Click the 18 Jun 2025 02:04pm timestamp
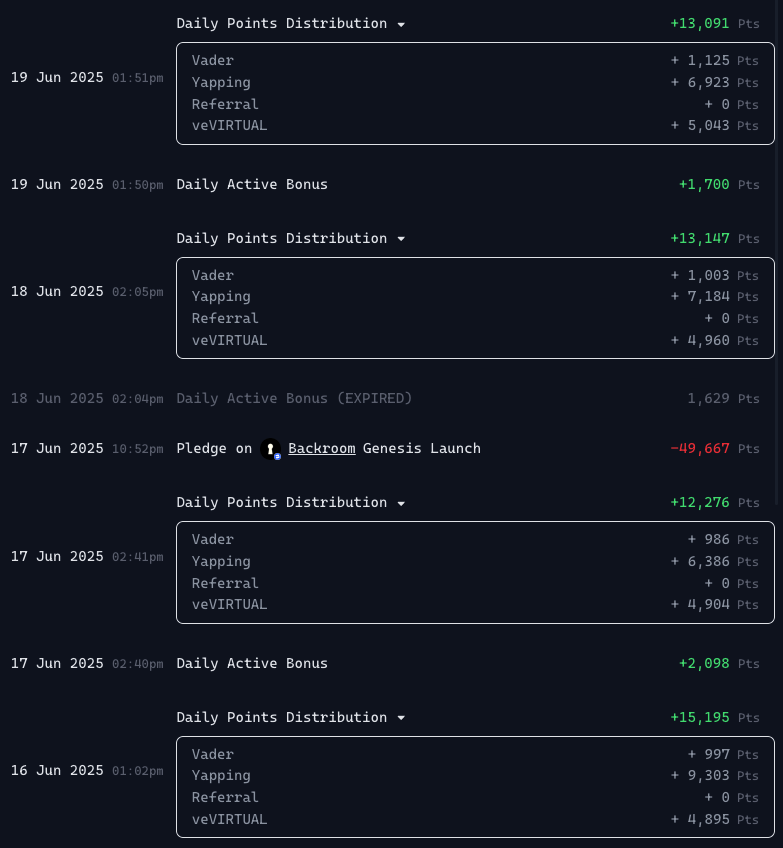This screenshot has width=783, height=848. click(87, 399)
